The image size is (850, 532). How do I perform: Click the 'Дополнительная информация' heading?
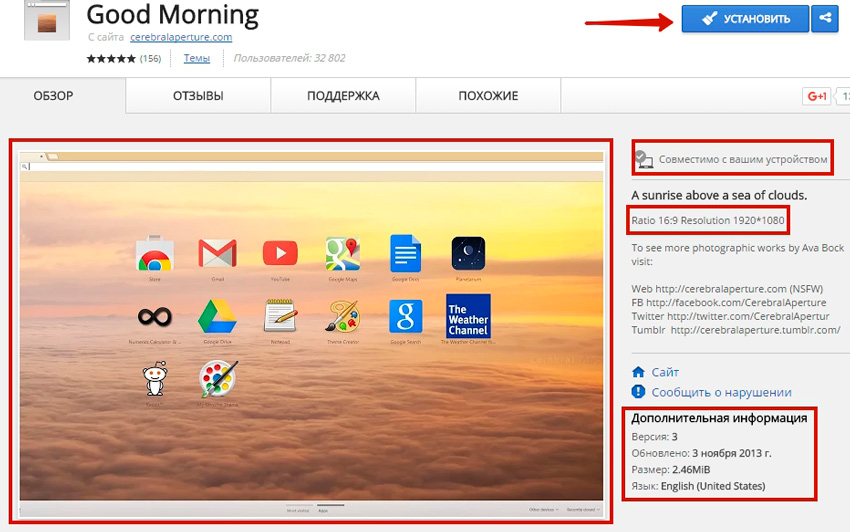719,418
